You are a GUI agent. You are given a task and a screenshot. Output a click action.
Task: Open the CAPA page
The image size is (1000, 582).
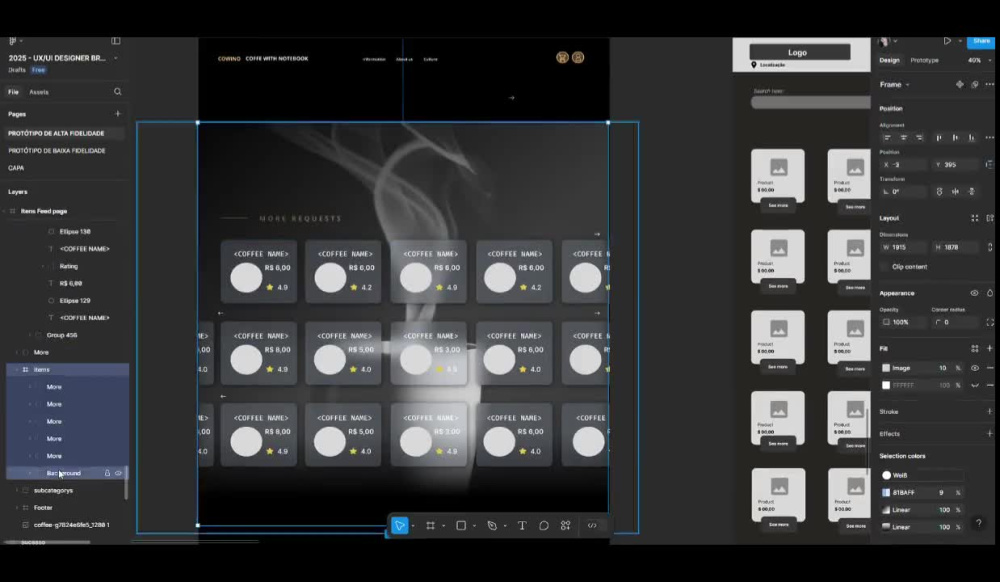click(16, 168)
